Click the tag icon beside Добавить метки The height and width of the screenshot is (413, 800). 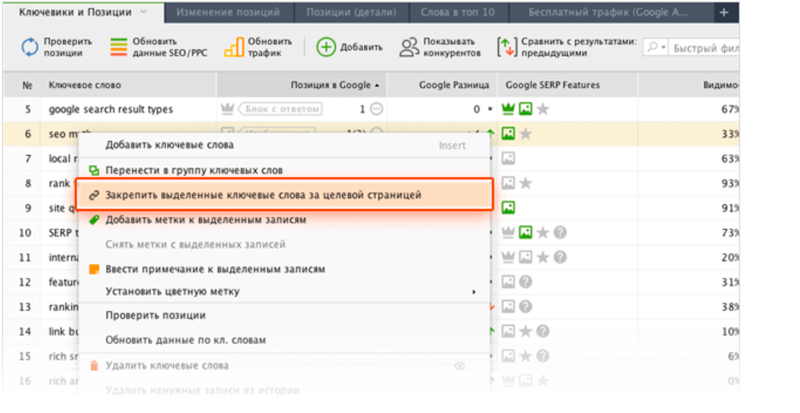(x=93, y=220)
